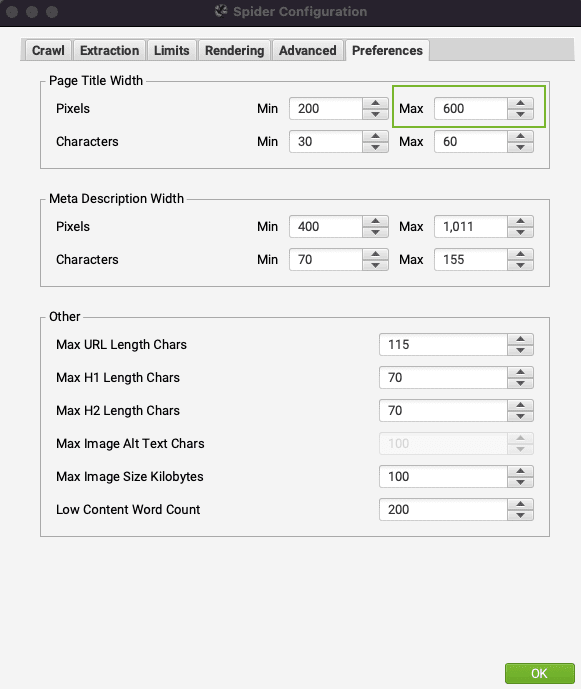This screenshot has height=689, width=581.
Task: Click the Max URL Length Chars field
Action: point(443,344)
